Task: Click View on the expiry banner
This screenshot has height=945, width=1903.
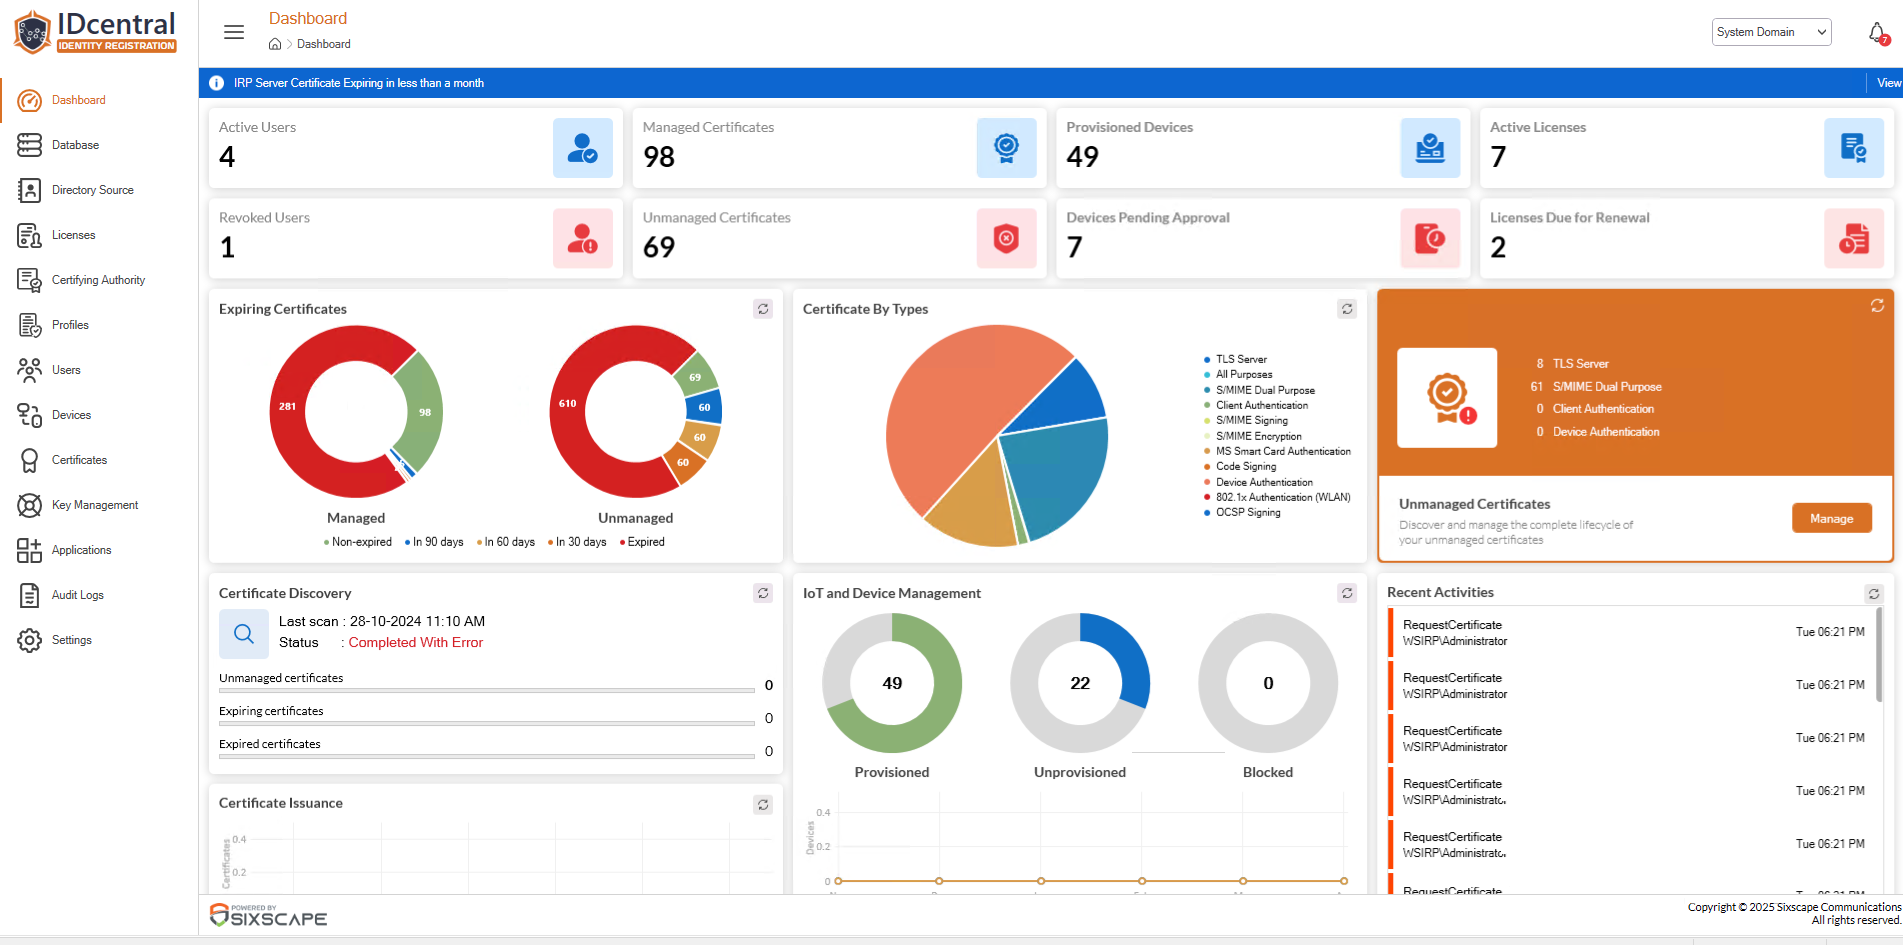Action: [x=1888, y=83]
